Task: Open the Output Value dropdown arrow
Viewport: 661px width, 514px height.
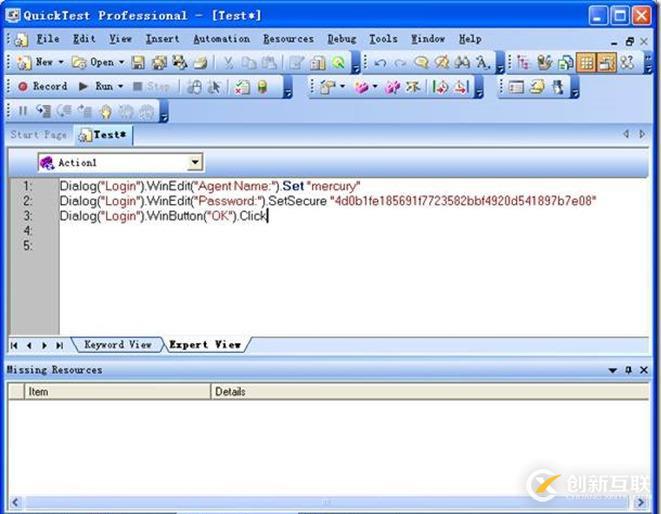Action: [x=375, y=87]
